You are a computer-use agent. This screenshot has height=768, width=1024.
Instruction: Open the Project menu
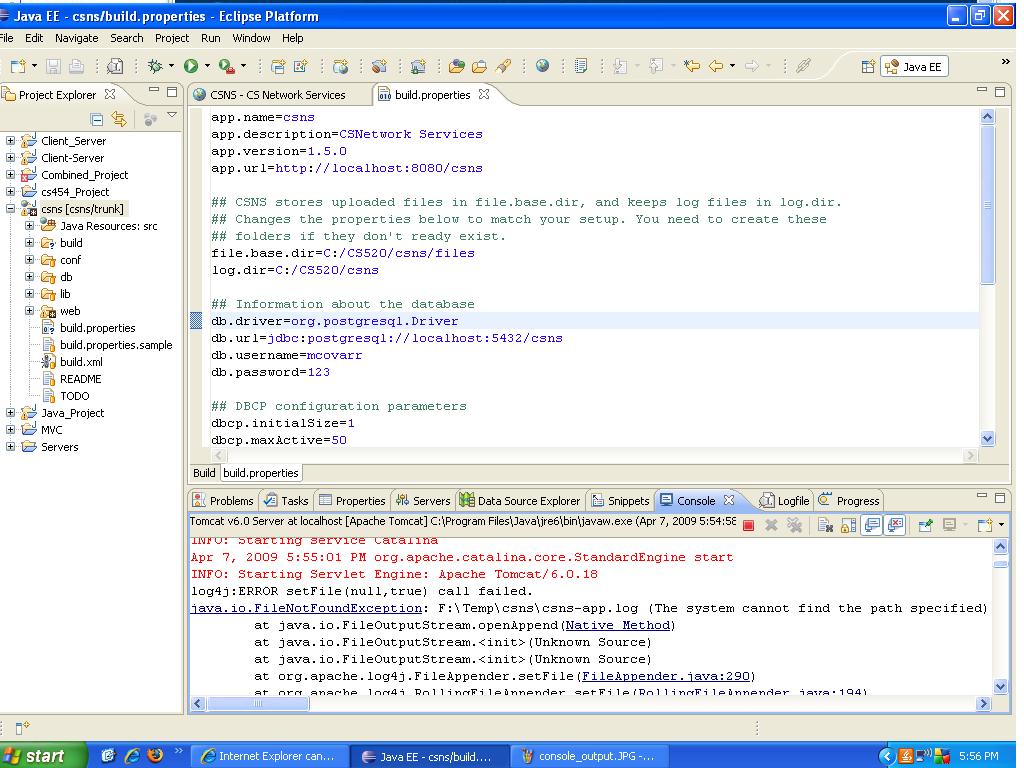pos(171,38)
